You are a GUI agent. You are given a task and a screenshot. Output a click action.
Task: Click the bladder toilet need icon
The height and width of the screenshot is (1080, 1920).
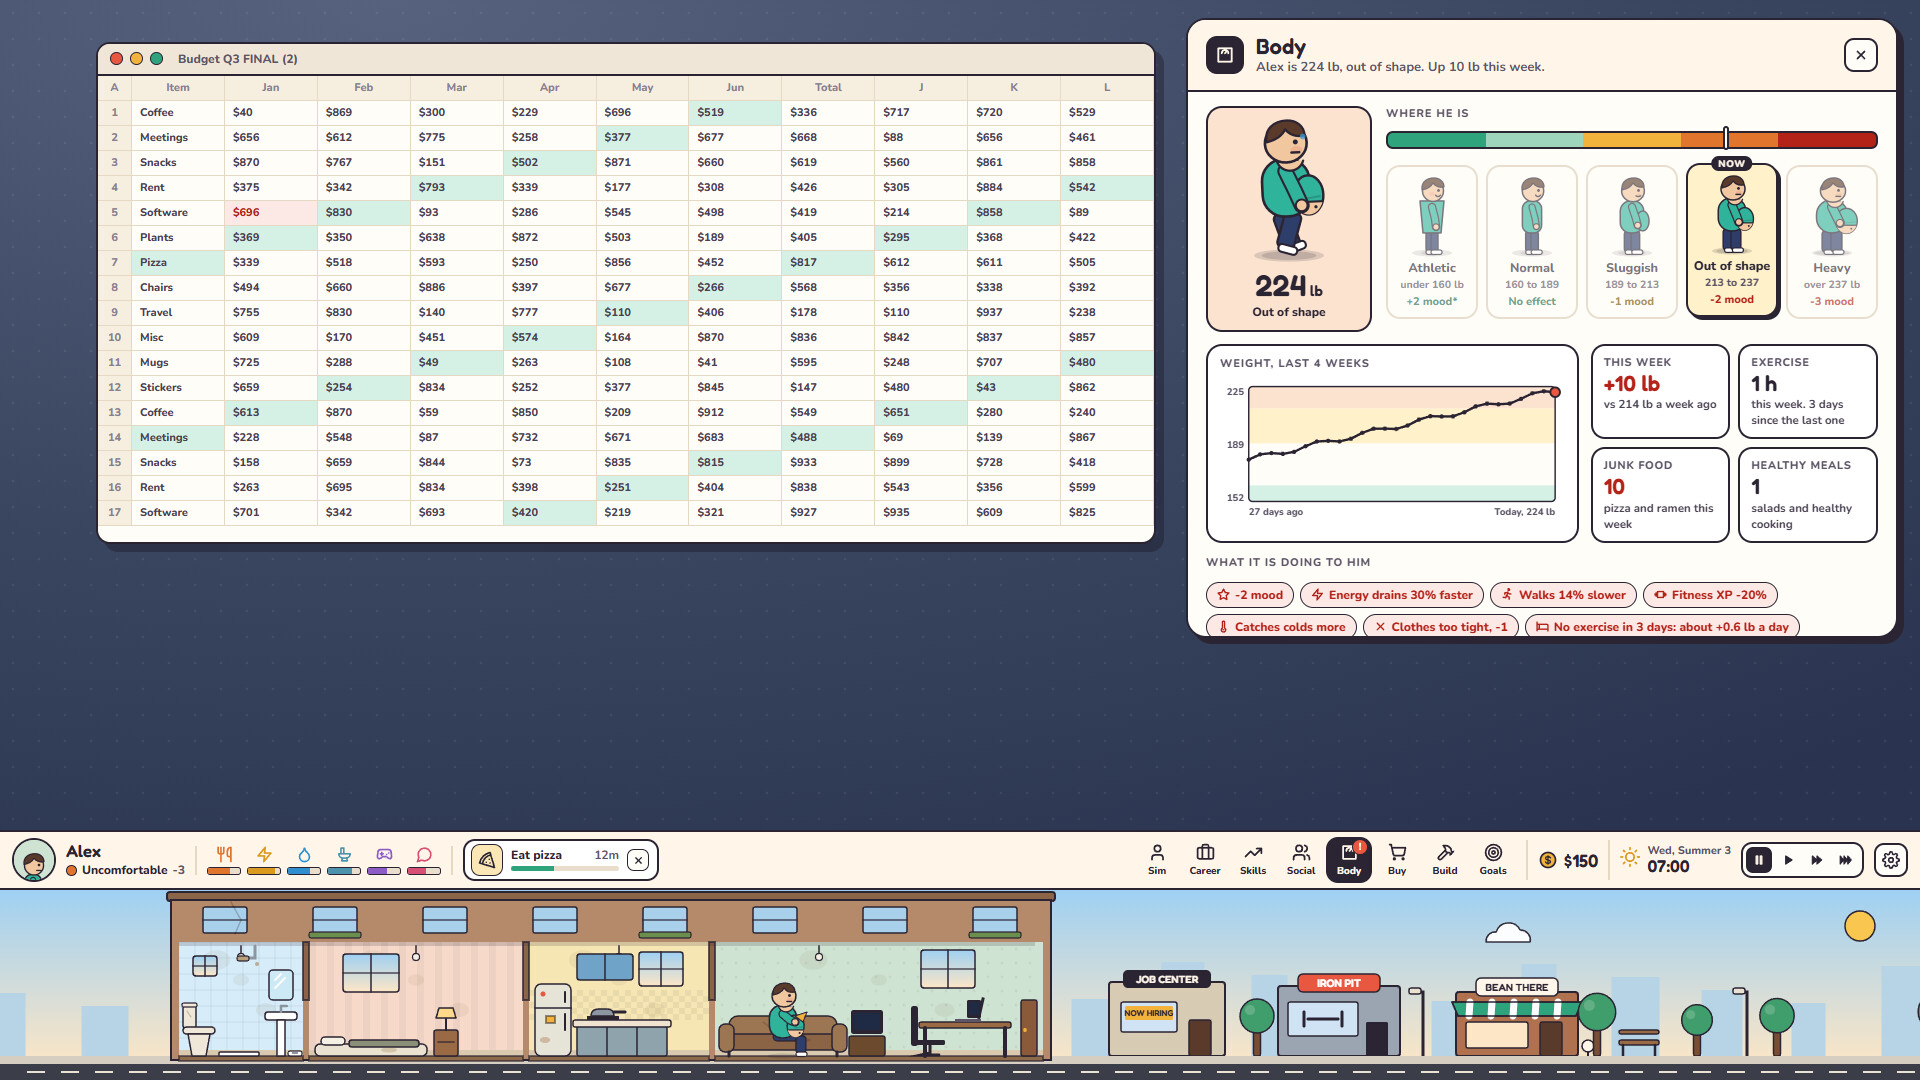tap(344, 854)
